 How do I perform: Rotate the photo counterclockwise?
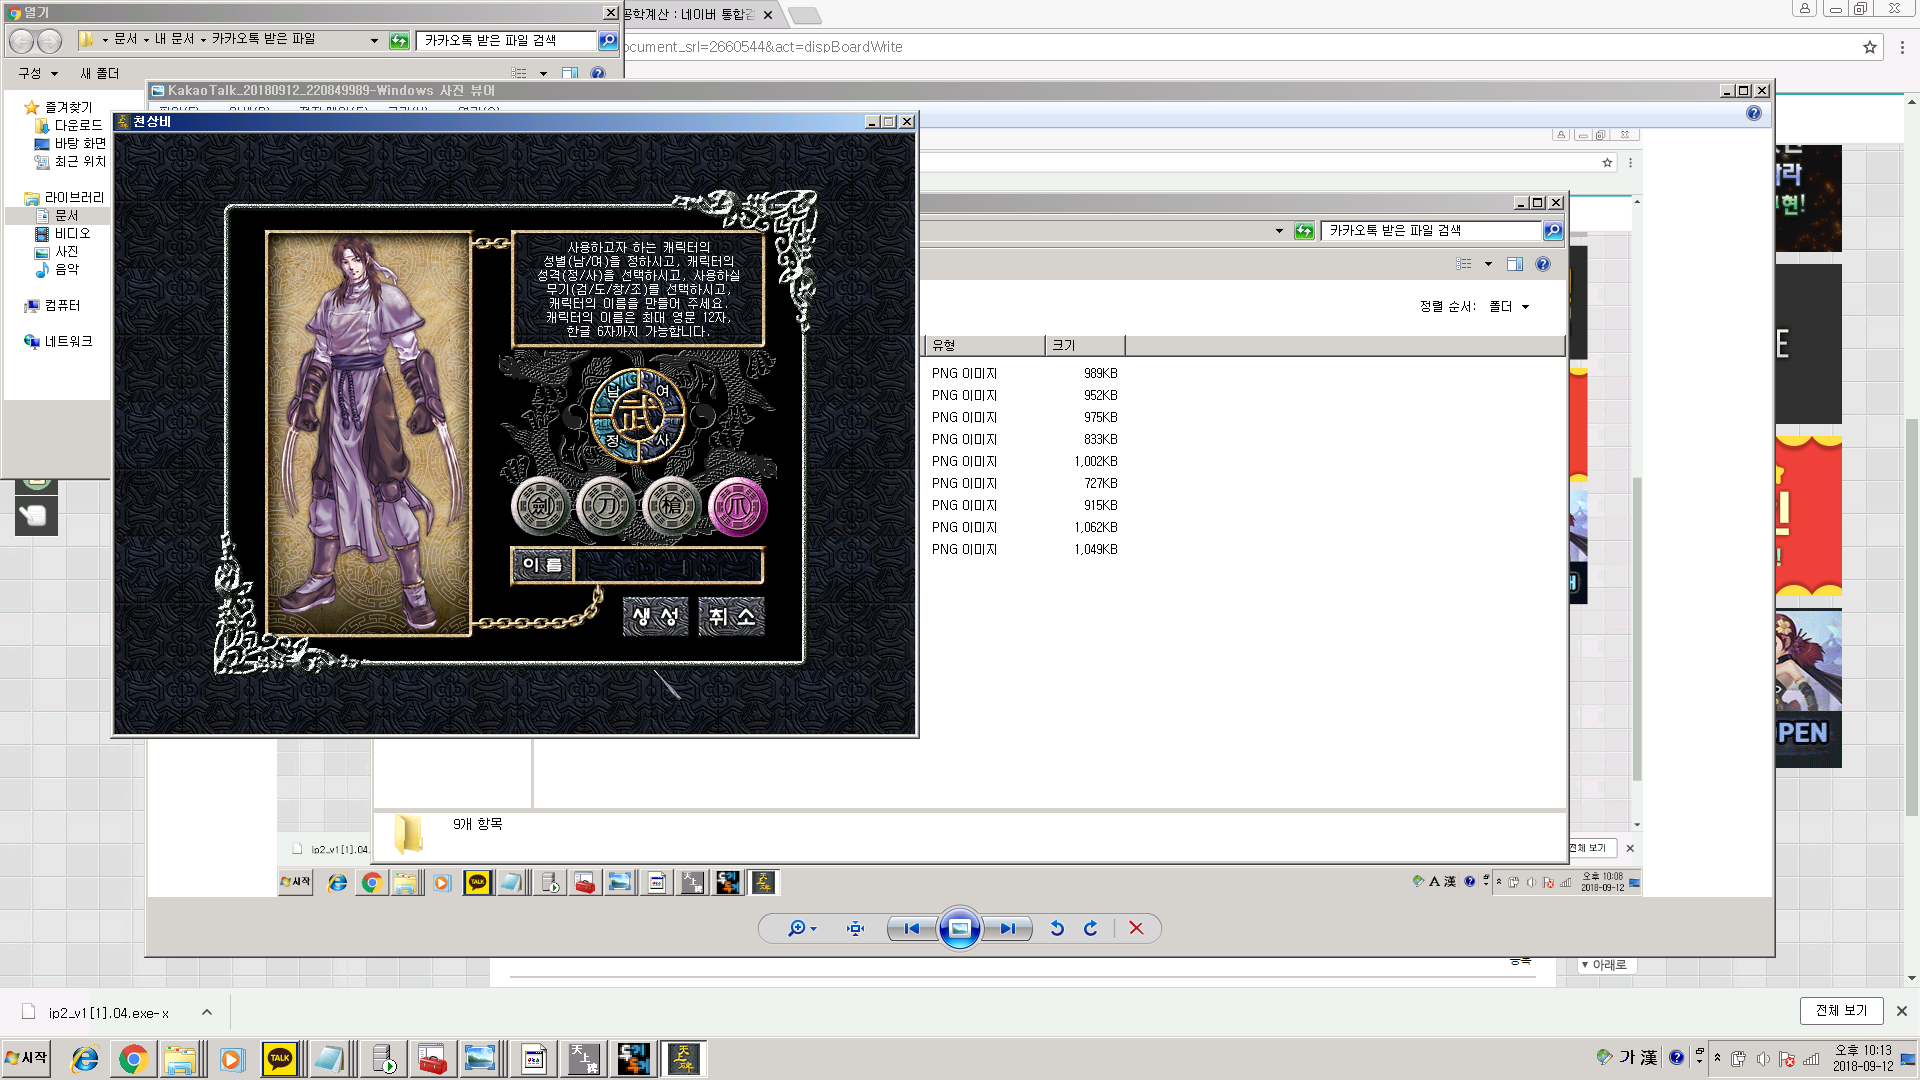[x=1057, y=929]
